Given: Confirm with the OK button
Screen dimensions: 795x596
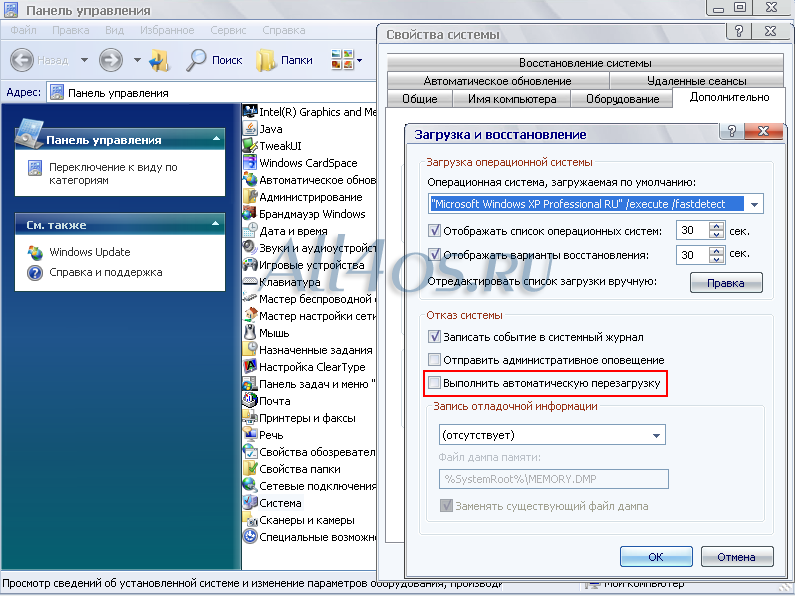Looking at the screenshot, I should tap(656, 556).
